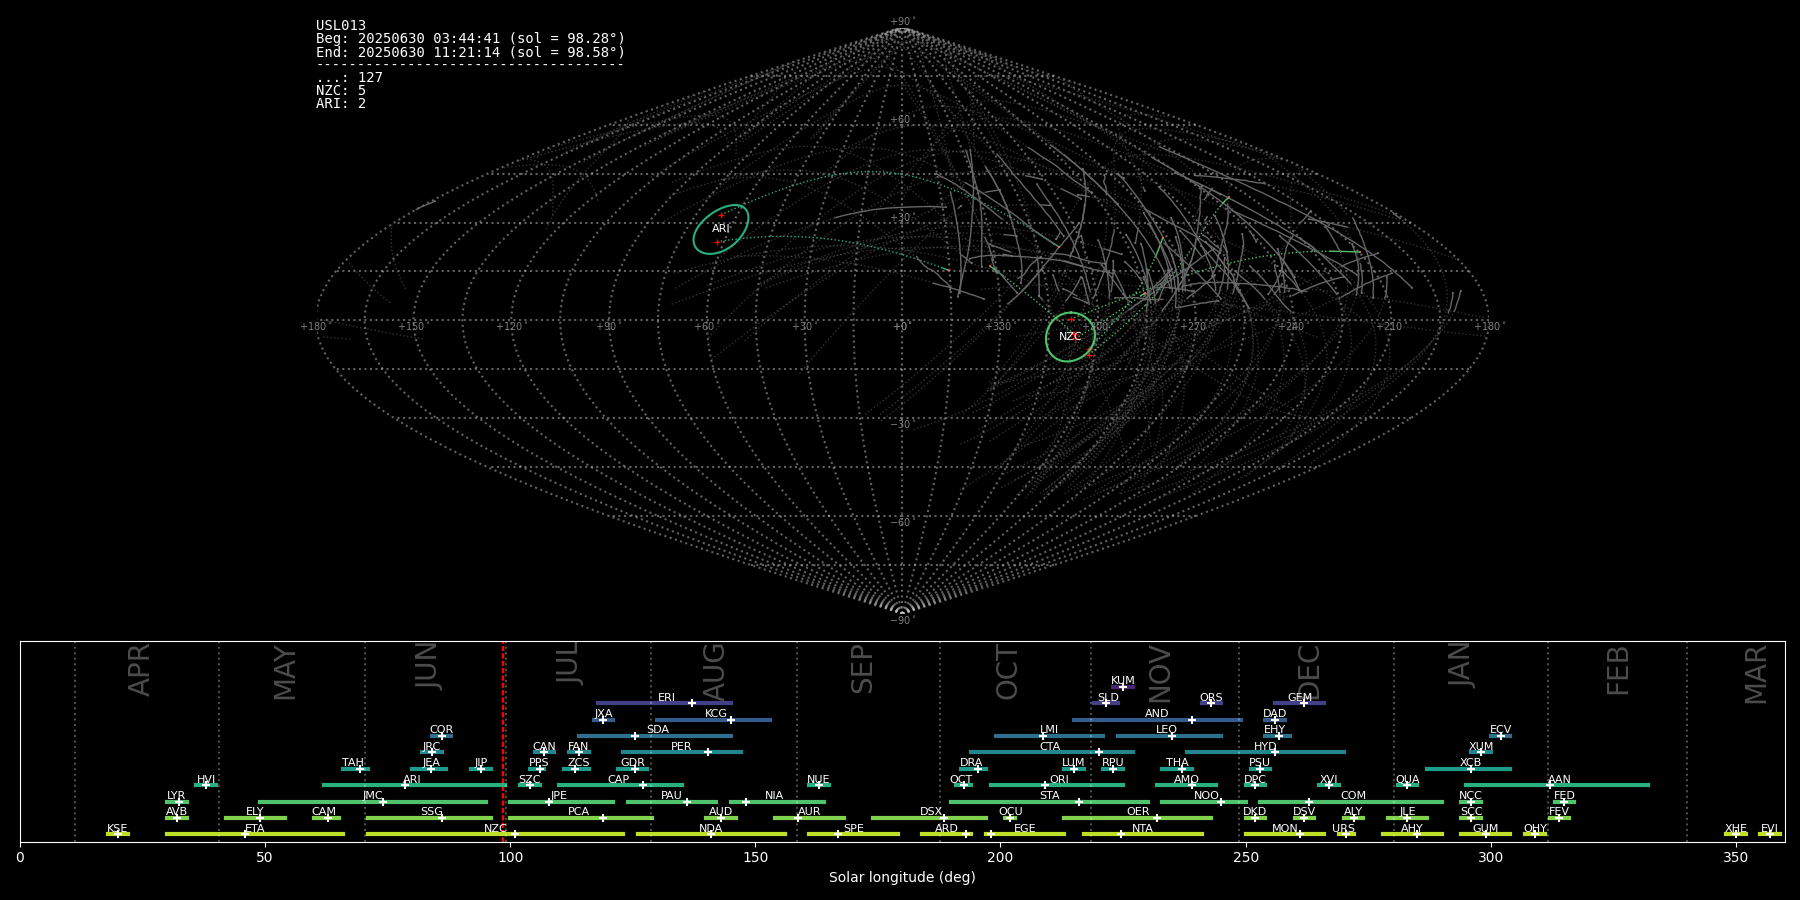Image resolution: width=1800 pixels, height=900 pixels.
Task: Click the +270 longitude label on the map
Action: 1193,327
